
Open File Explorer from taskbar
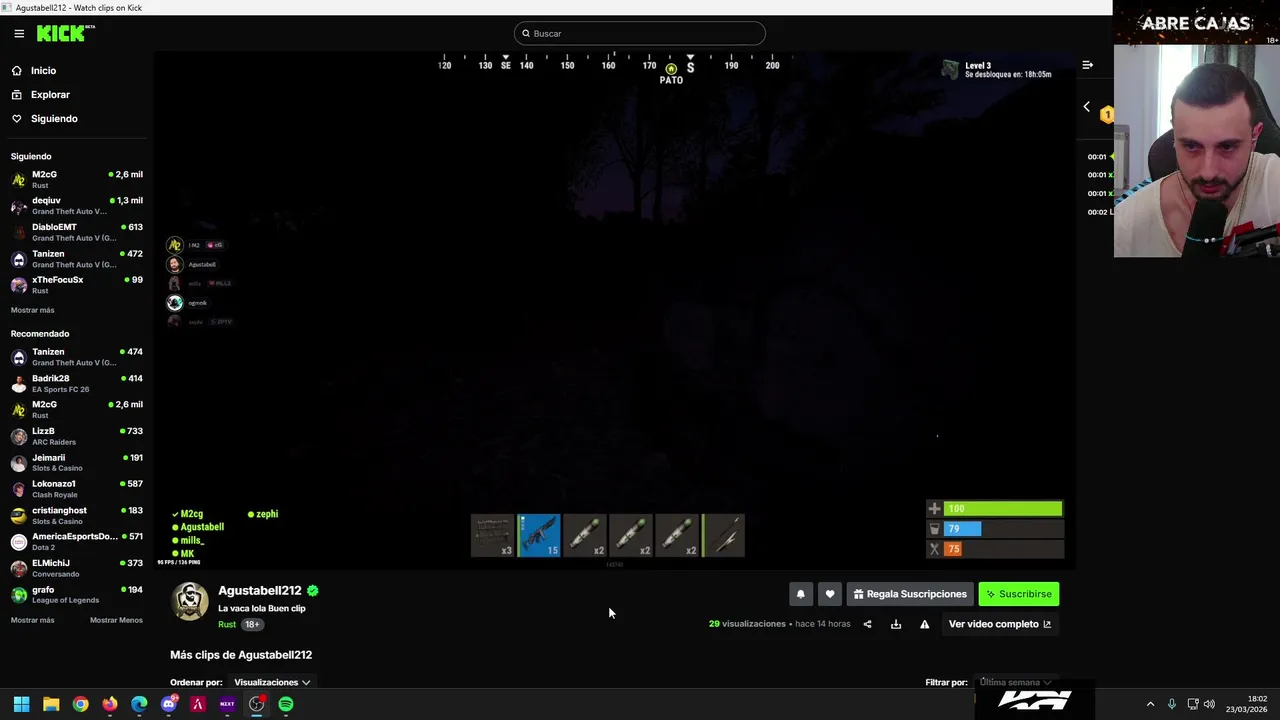tap(51, 704)
